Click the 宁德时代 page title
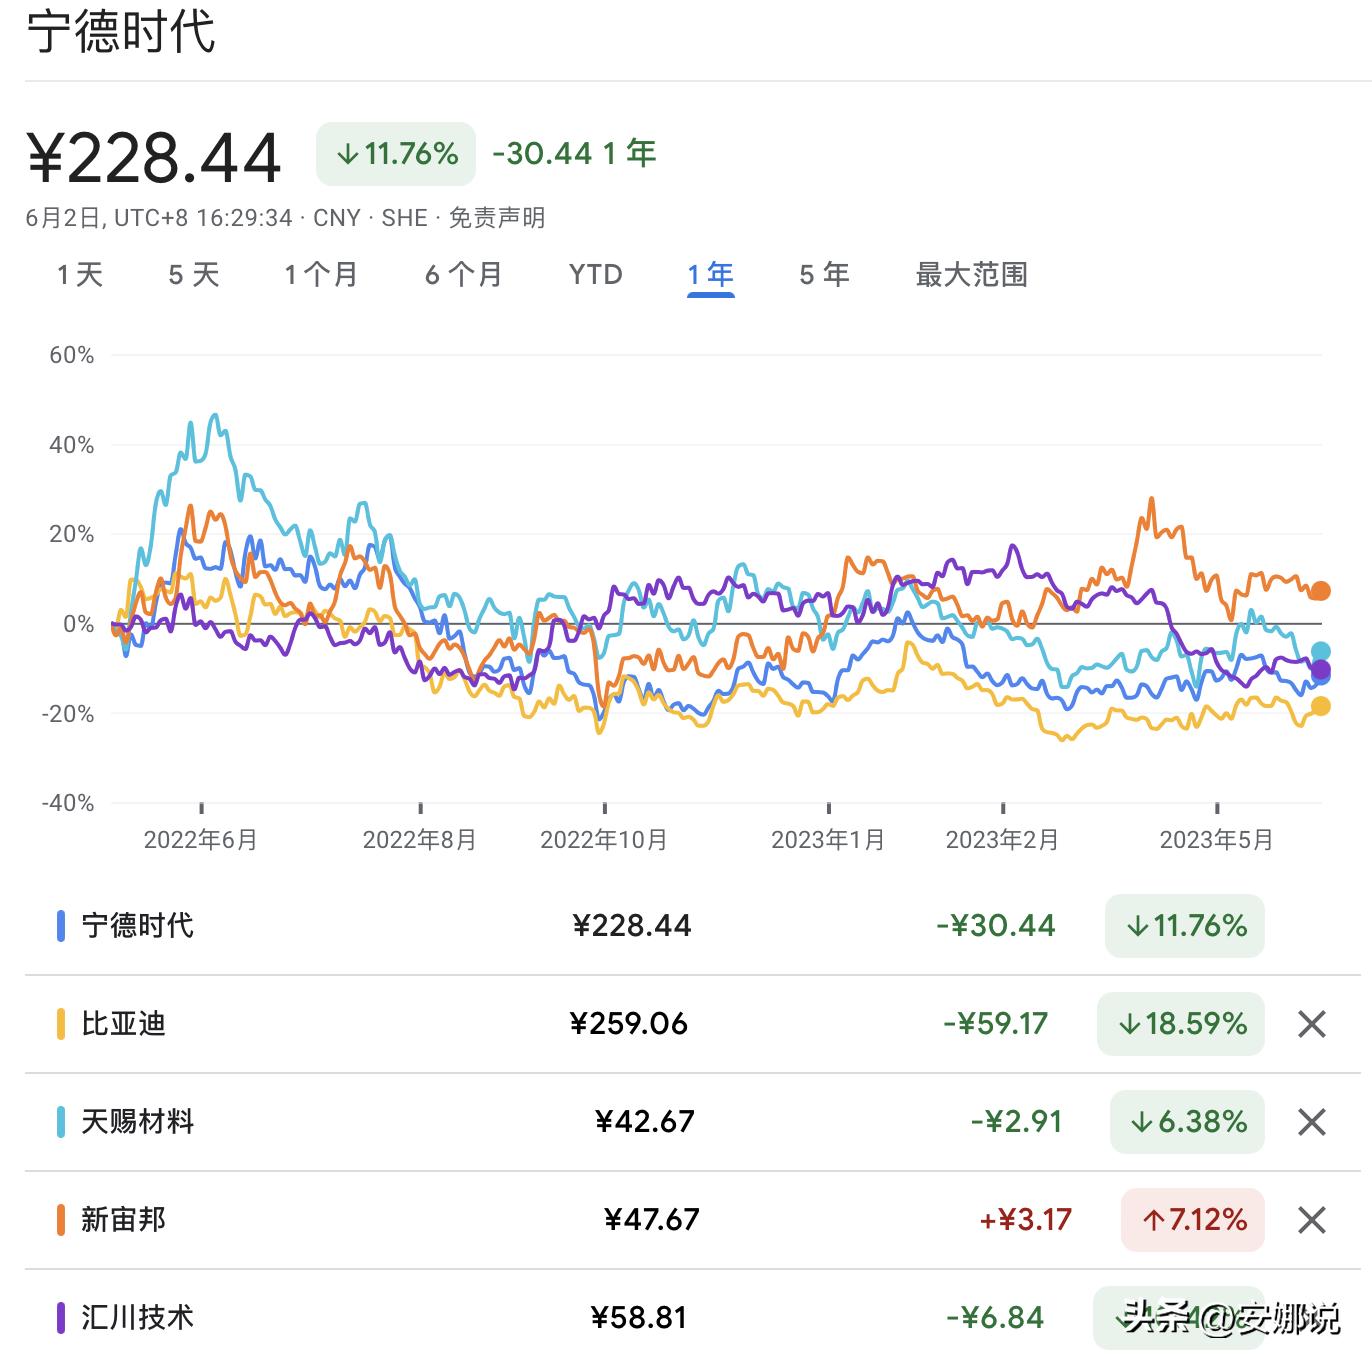 (120, 30)
